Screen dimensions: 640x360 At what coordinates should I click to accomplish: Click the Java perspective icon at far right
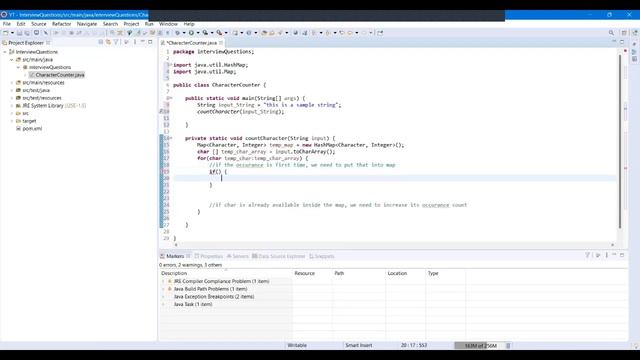tap(635, 33)
